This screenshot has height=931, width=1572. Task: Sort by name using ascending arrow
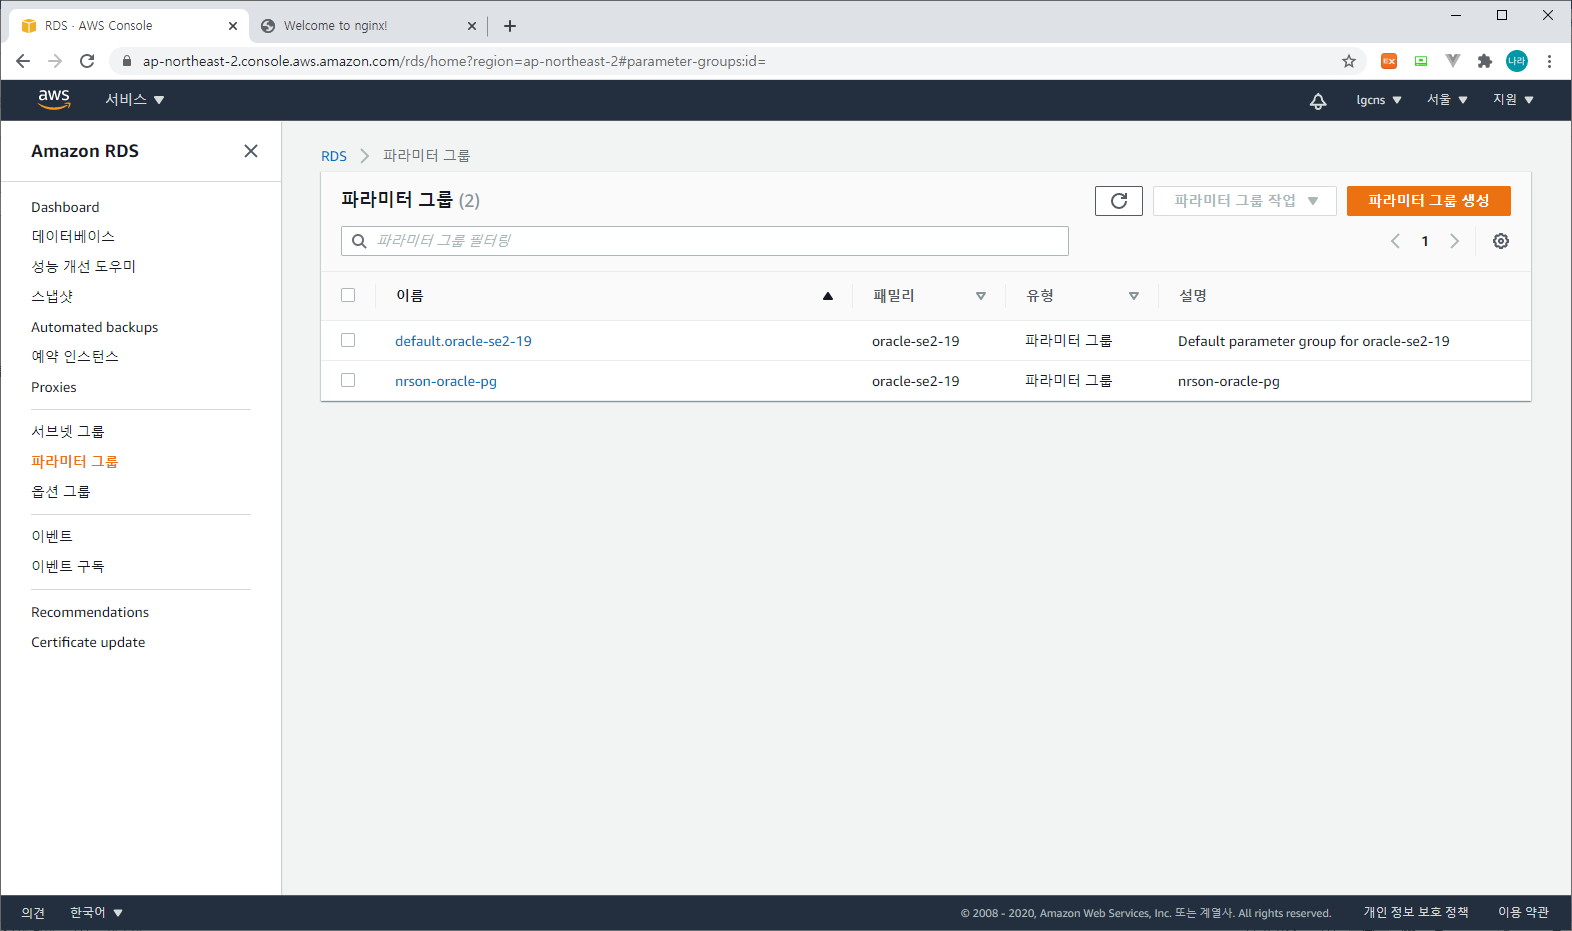[x=828, y=296]
